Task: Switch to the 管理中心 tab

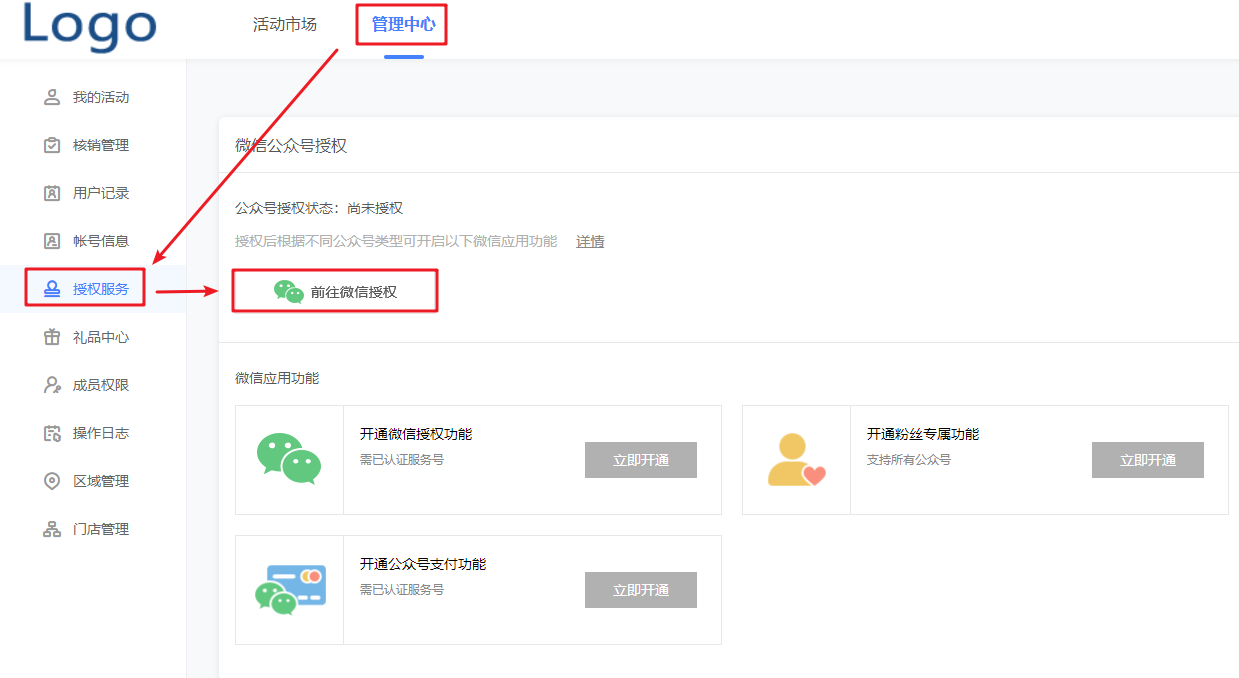Action: pos(403,24)
